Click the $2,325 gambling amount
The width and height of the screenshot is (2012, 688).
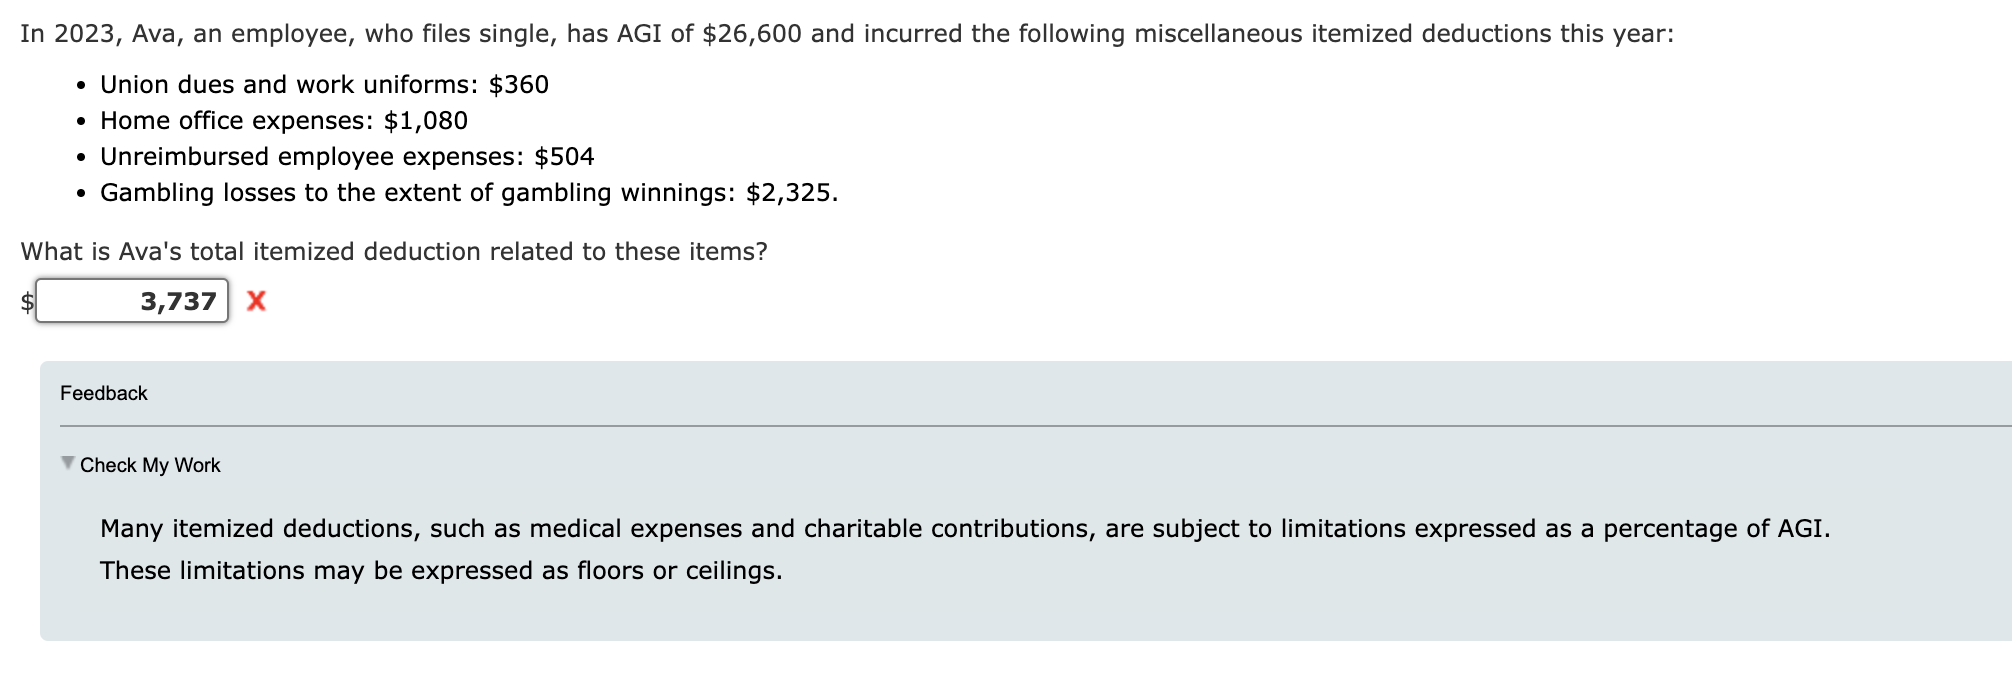point(790,192)
